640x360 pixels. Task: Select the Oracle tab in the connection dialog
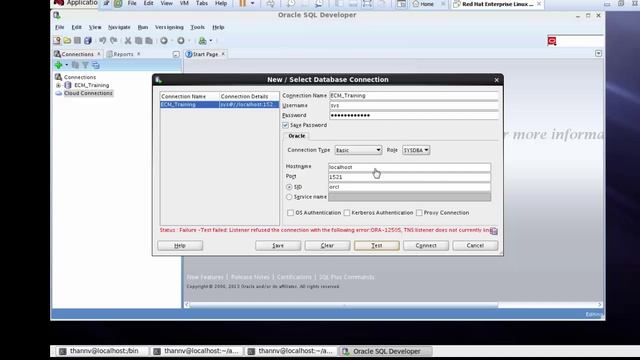coord(297,136)
